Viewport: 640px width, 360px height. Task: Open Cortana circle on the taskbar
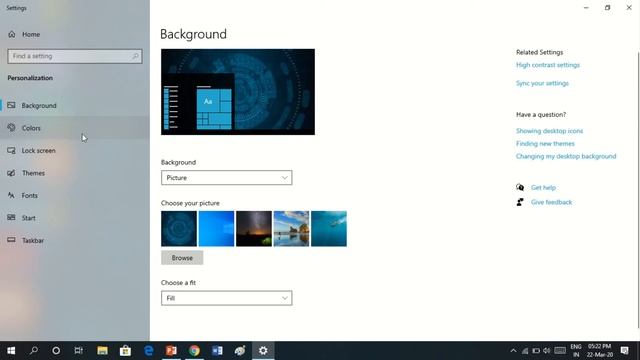(x=56, y=351)
